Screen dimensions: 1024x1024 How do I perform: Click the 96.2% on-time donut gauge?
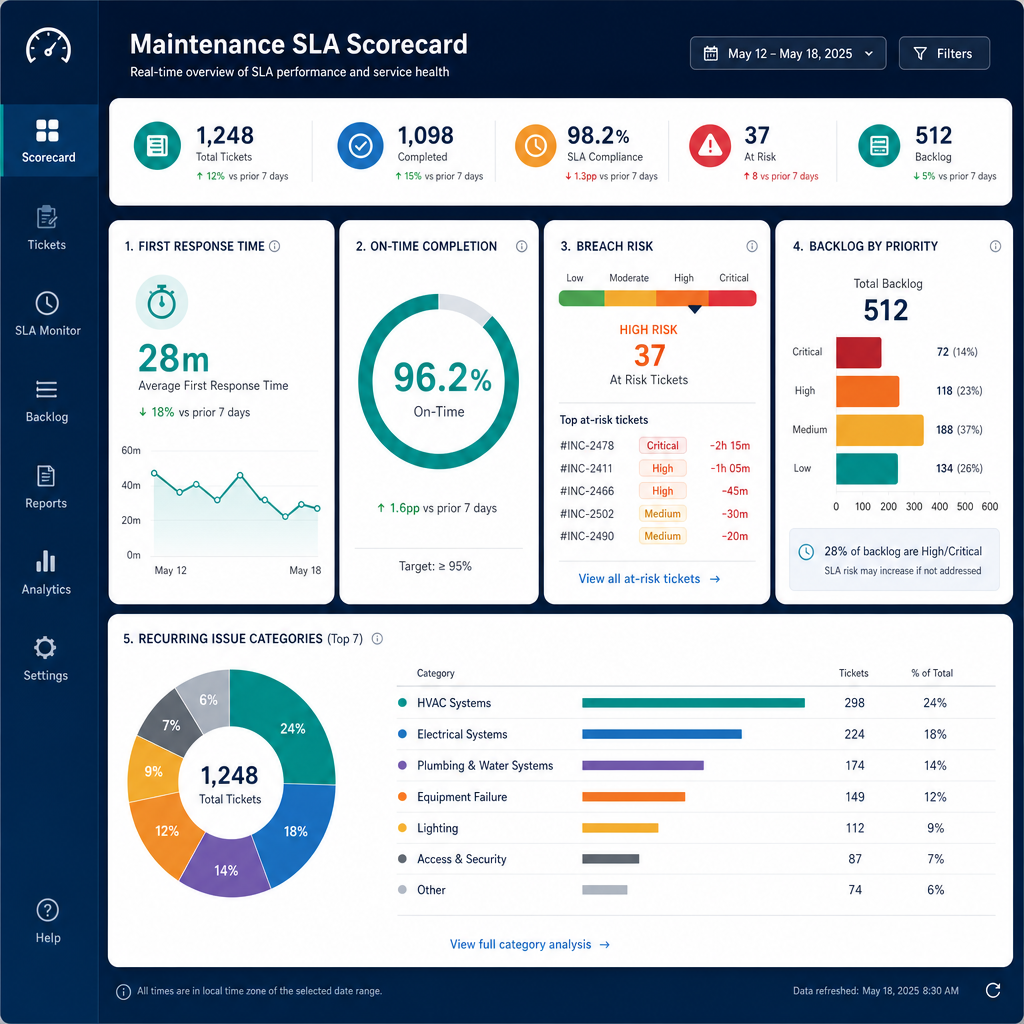[438, 381]
